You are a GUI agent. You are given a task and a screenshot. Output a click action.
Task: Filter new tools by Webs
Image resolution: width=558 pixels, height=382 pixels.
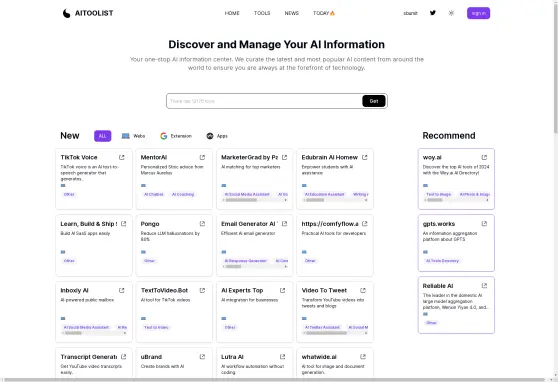point(133,136)
